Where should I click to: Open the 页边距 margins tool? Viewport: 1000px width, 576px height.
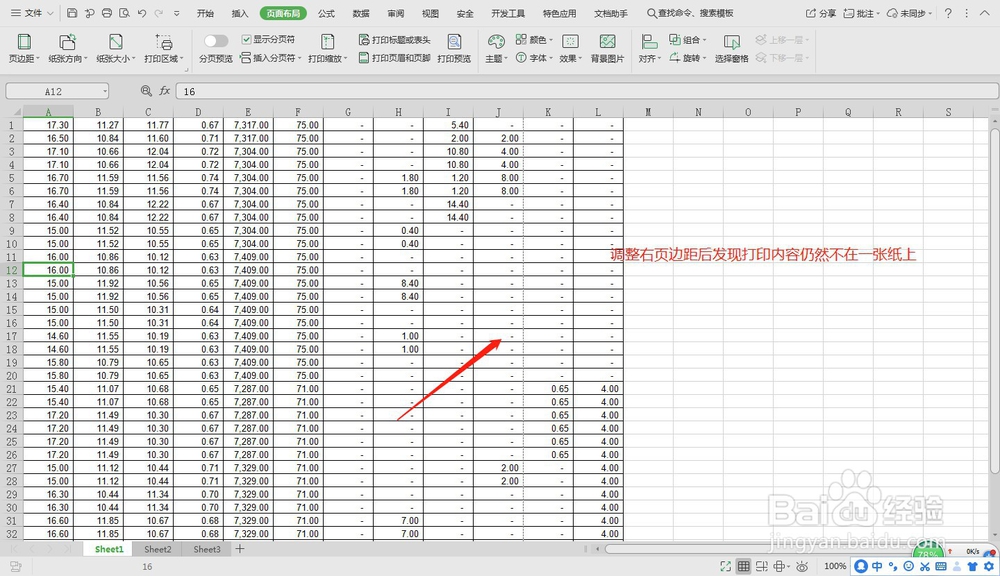(24, 49)
